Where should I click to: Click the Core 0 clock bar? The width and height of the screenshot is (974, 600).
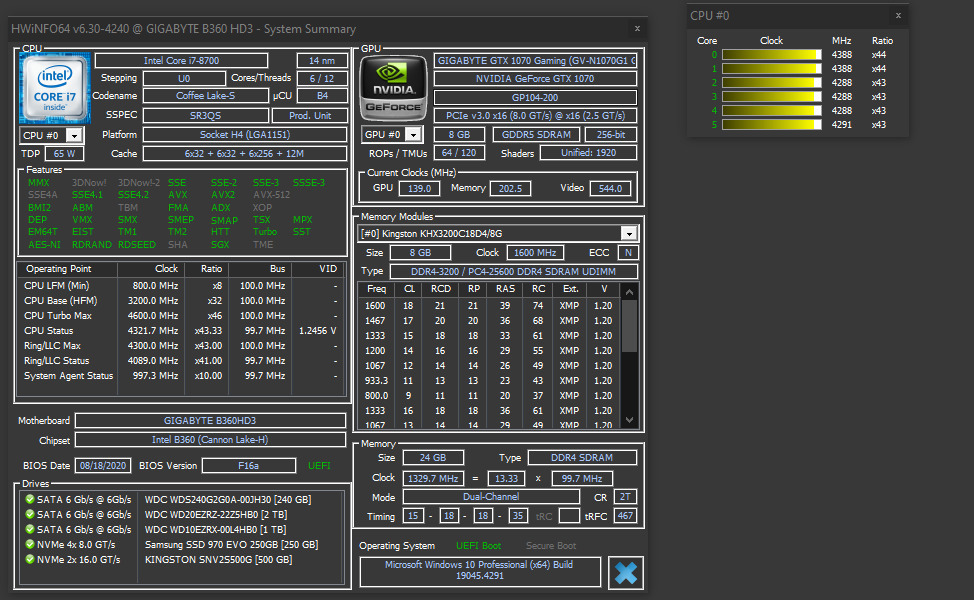pyautogui.click(x=771, y=55)
